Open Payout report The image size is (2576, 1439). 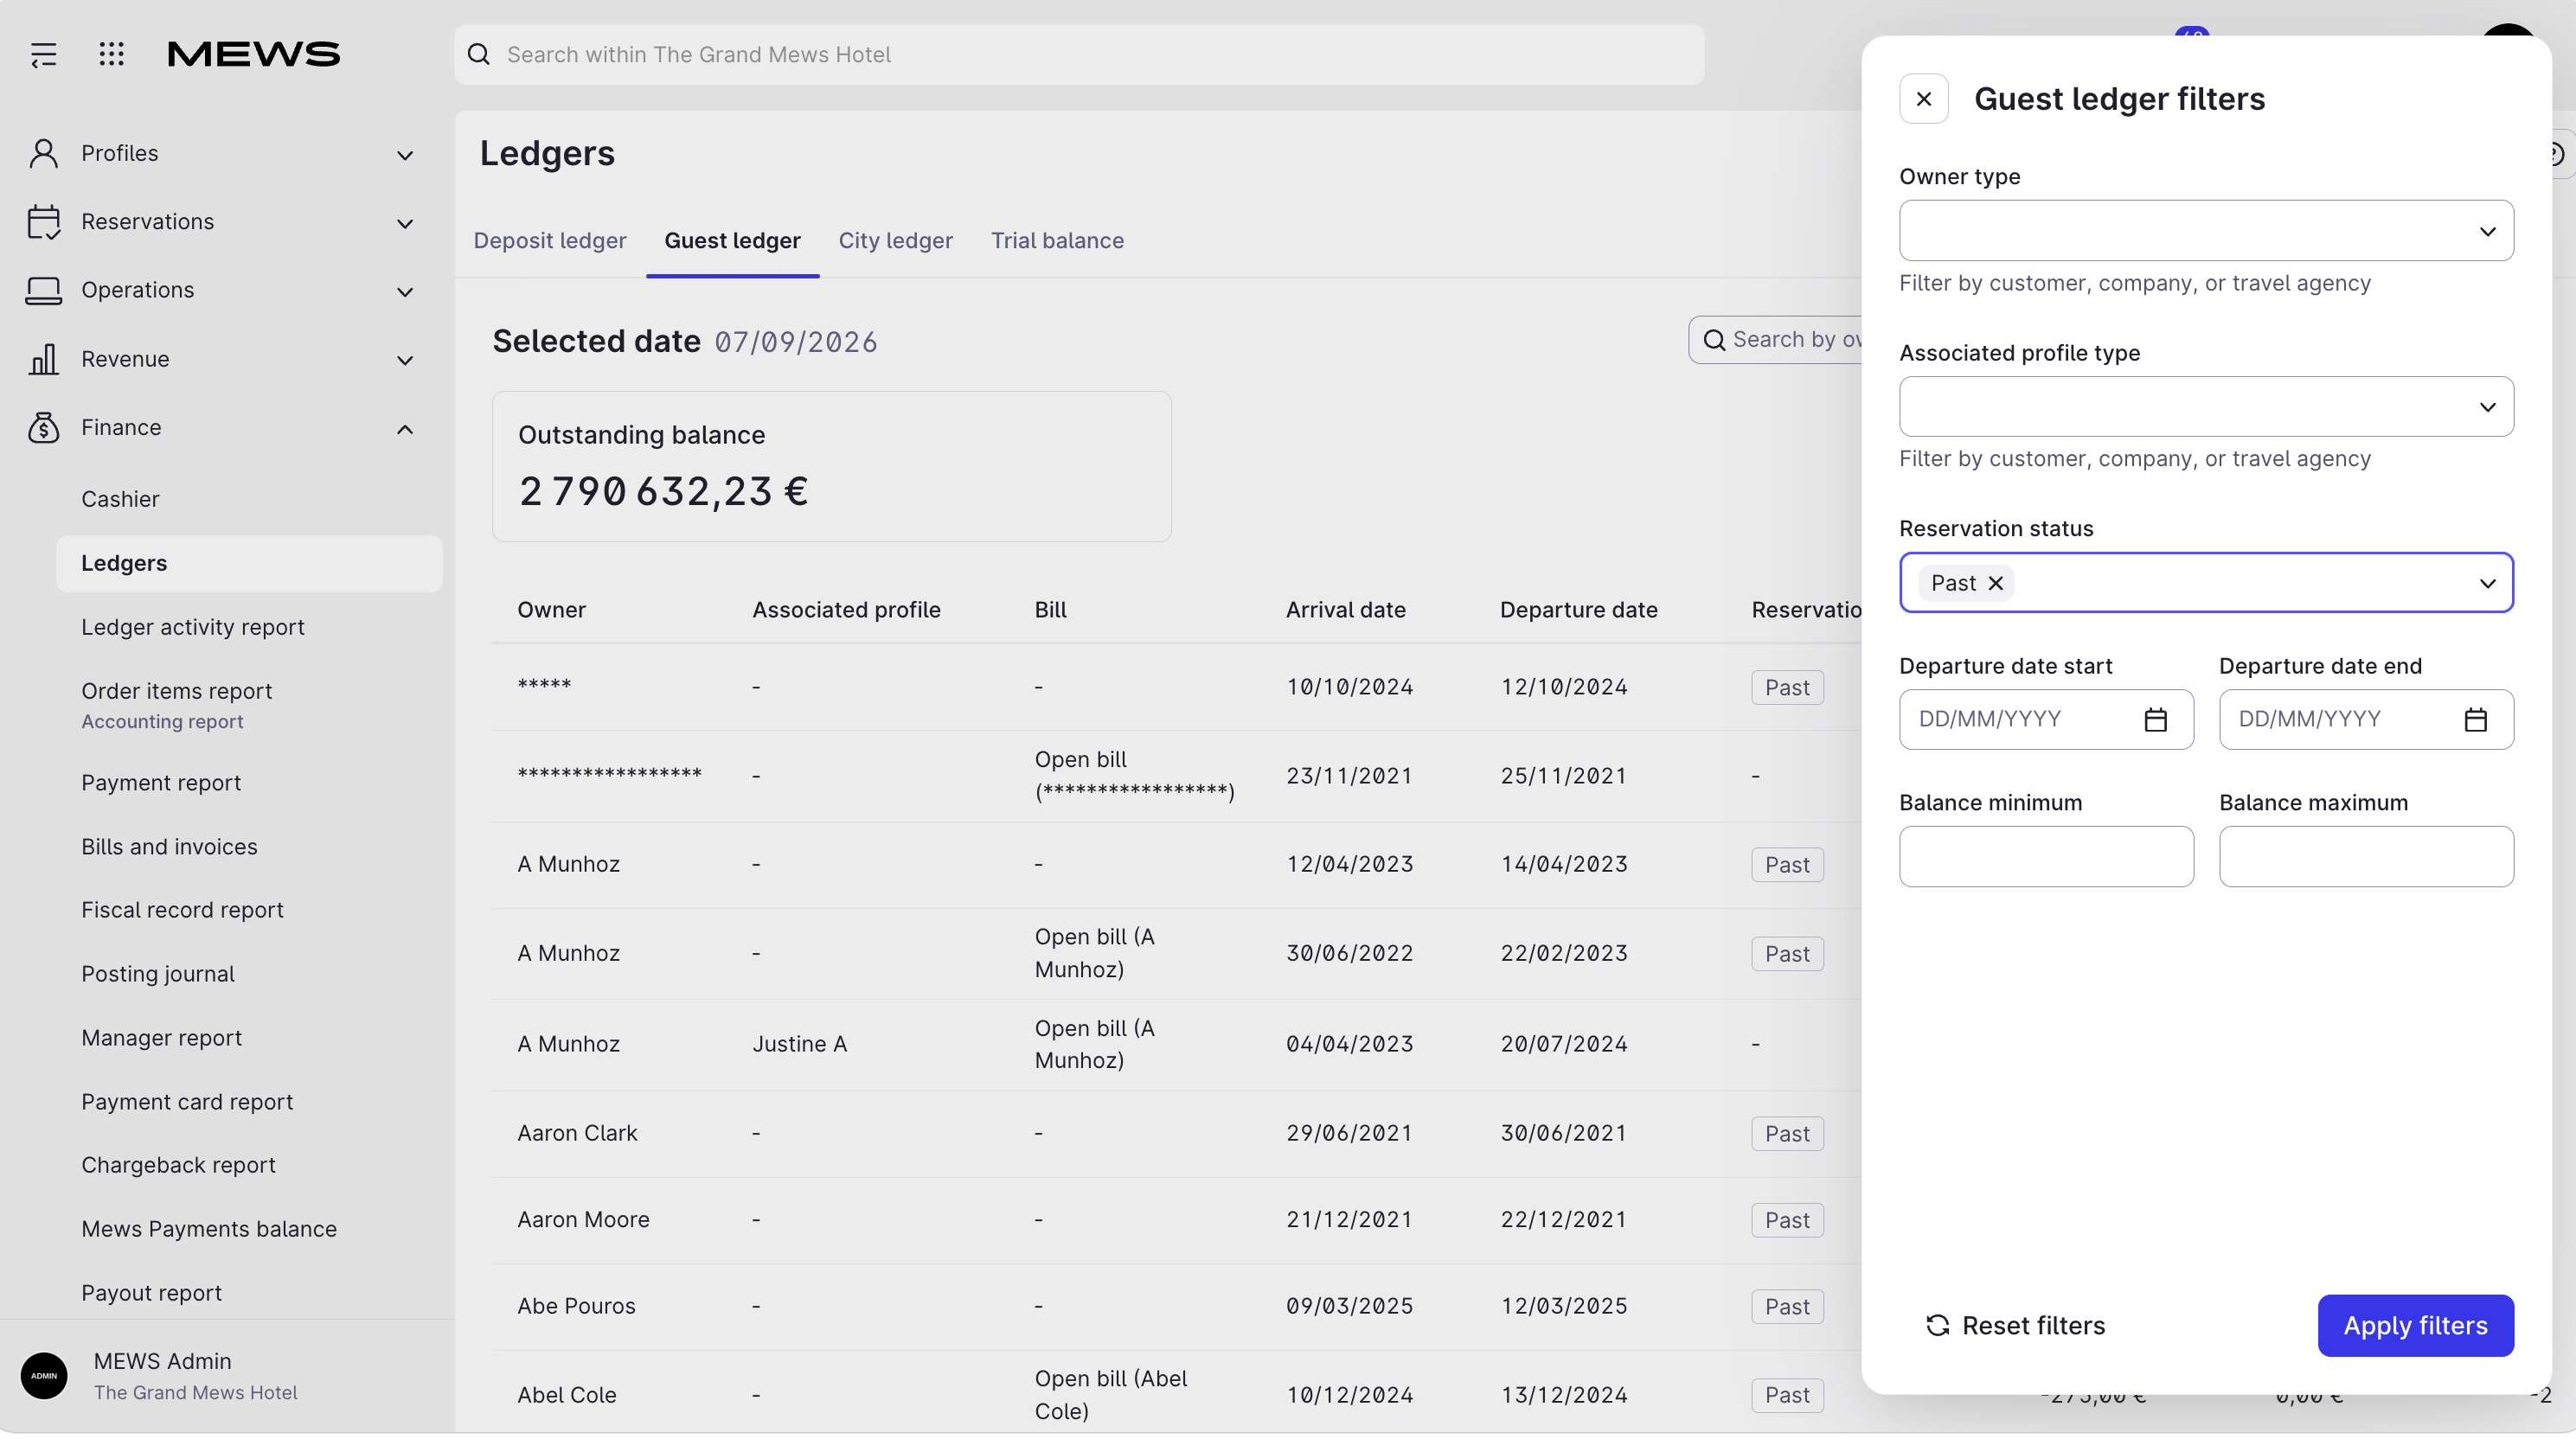[x=151, y=1293]
